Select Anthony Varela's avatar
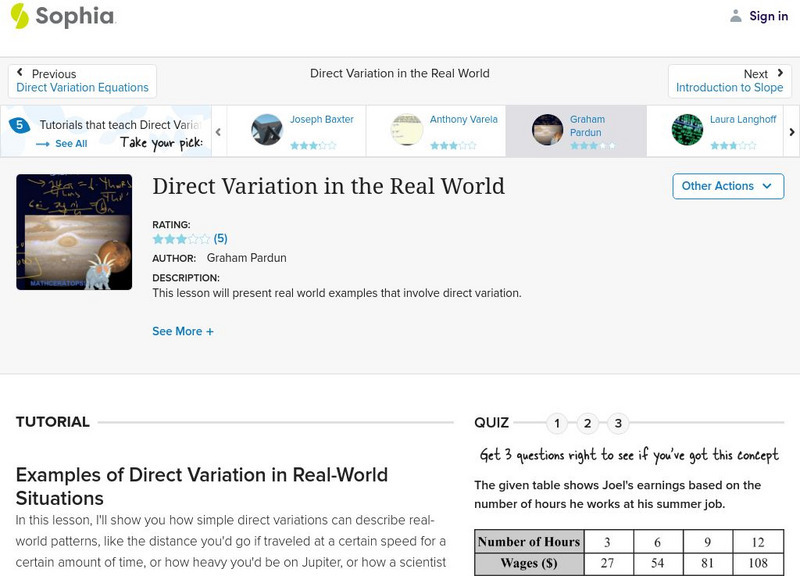The height and width of the screenshot is (576, 800). (406, 128)
